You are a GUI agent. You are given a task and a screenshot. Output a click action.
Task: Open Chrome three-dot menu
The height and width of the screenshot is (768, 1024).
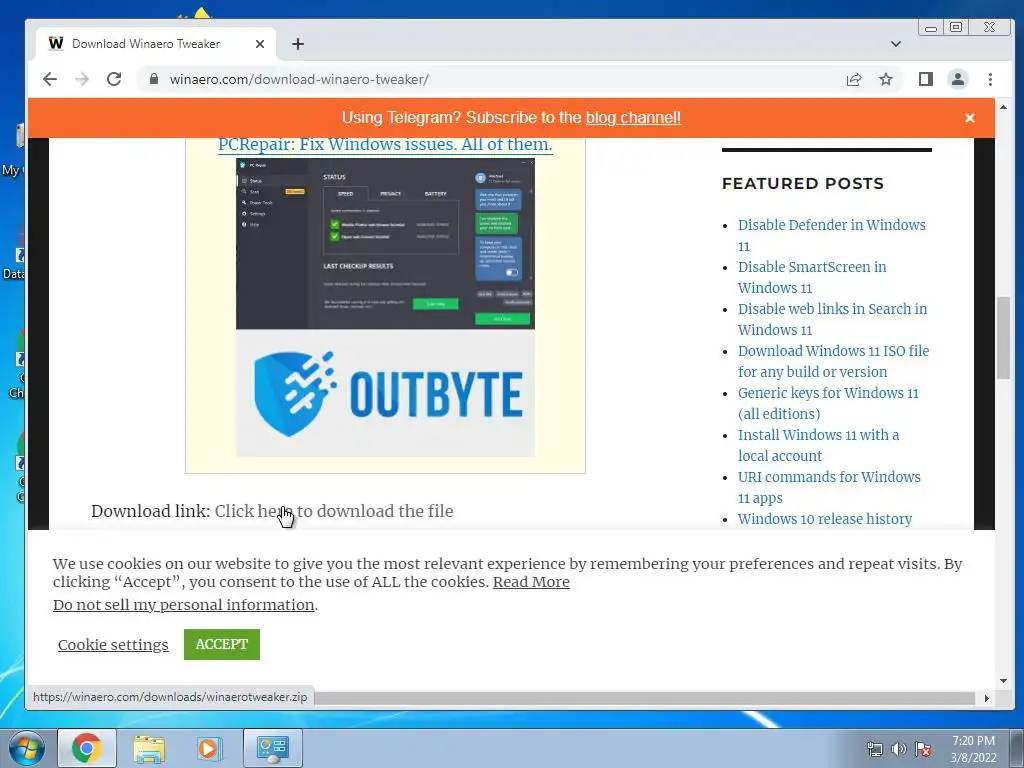tap(990, 79)
